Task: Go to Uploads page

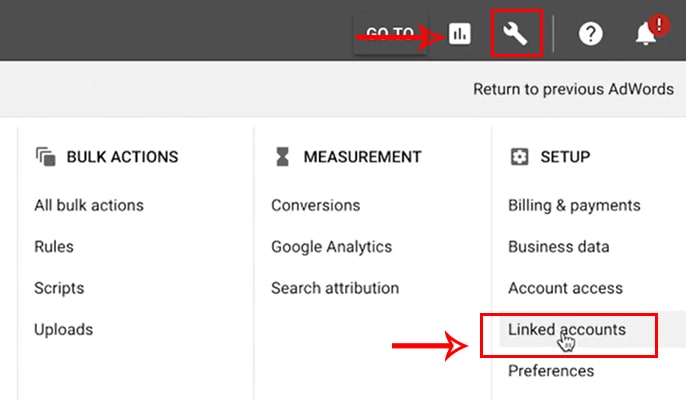Action: click(x=63, y=330)
